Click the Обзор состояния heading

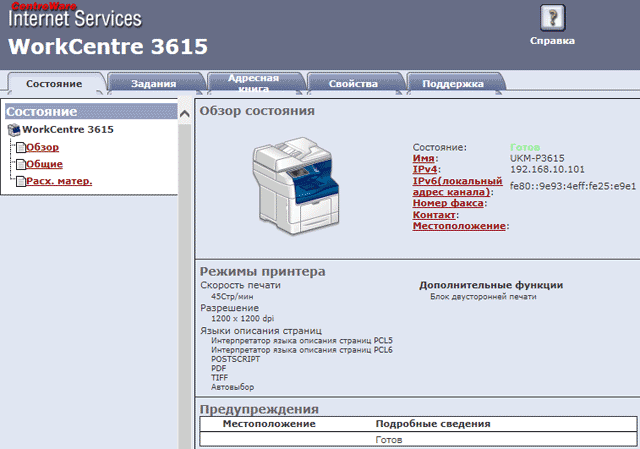(257, 111)
